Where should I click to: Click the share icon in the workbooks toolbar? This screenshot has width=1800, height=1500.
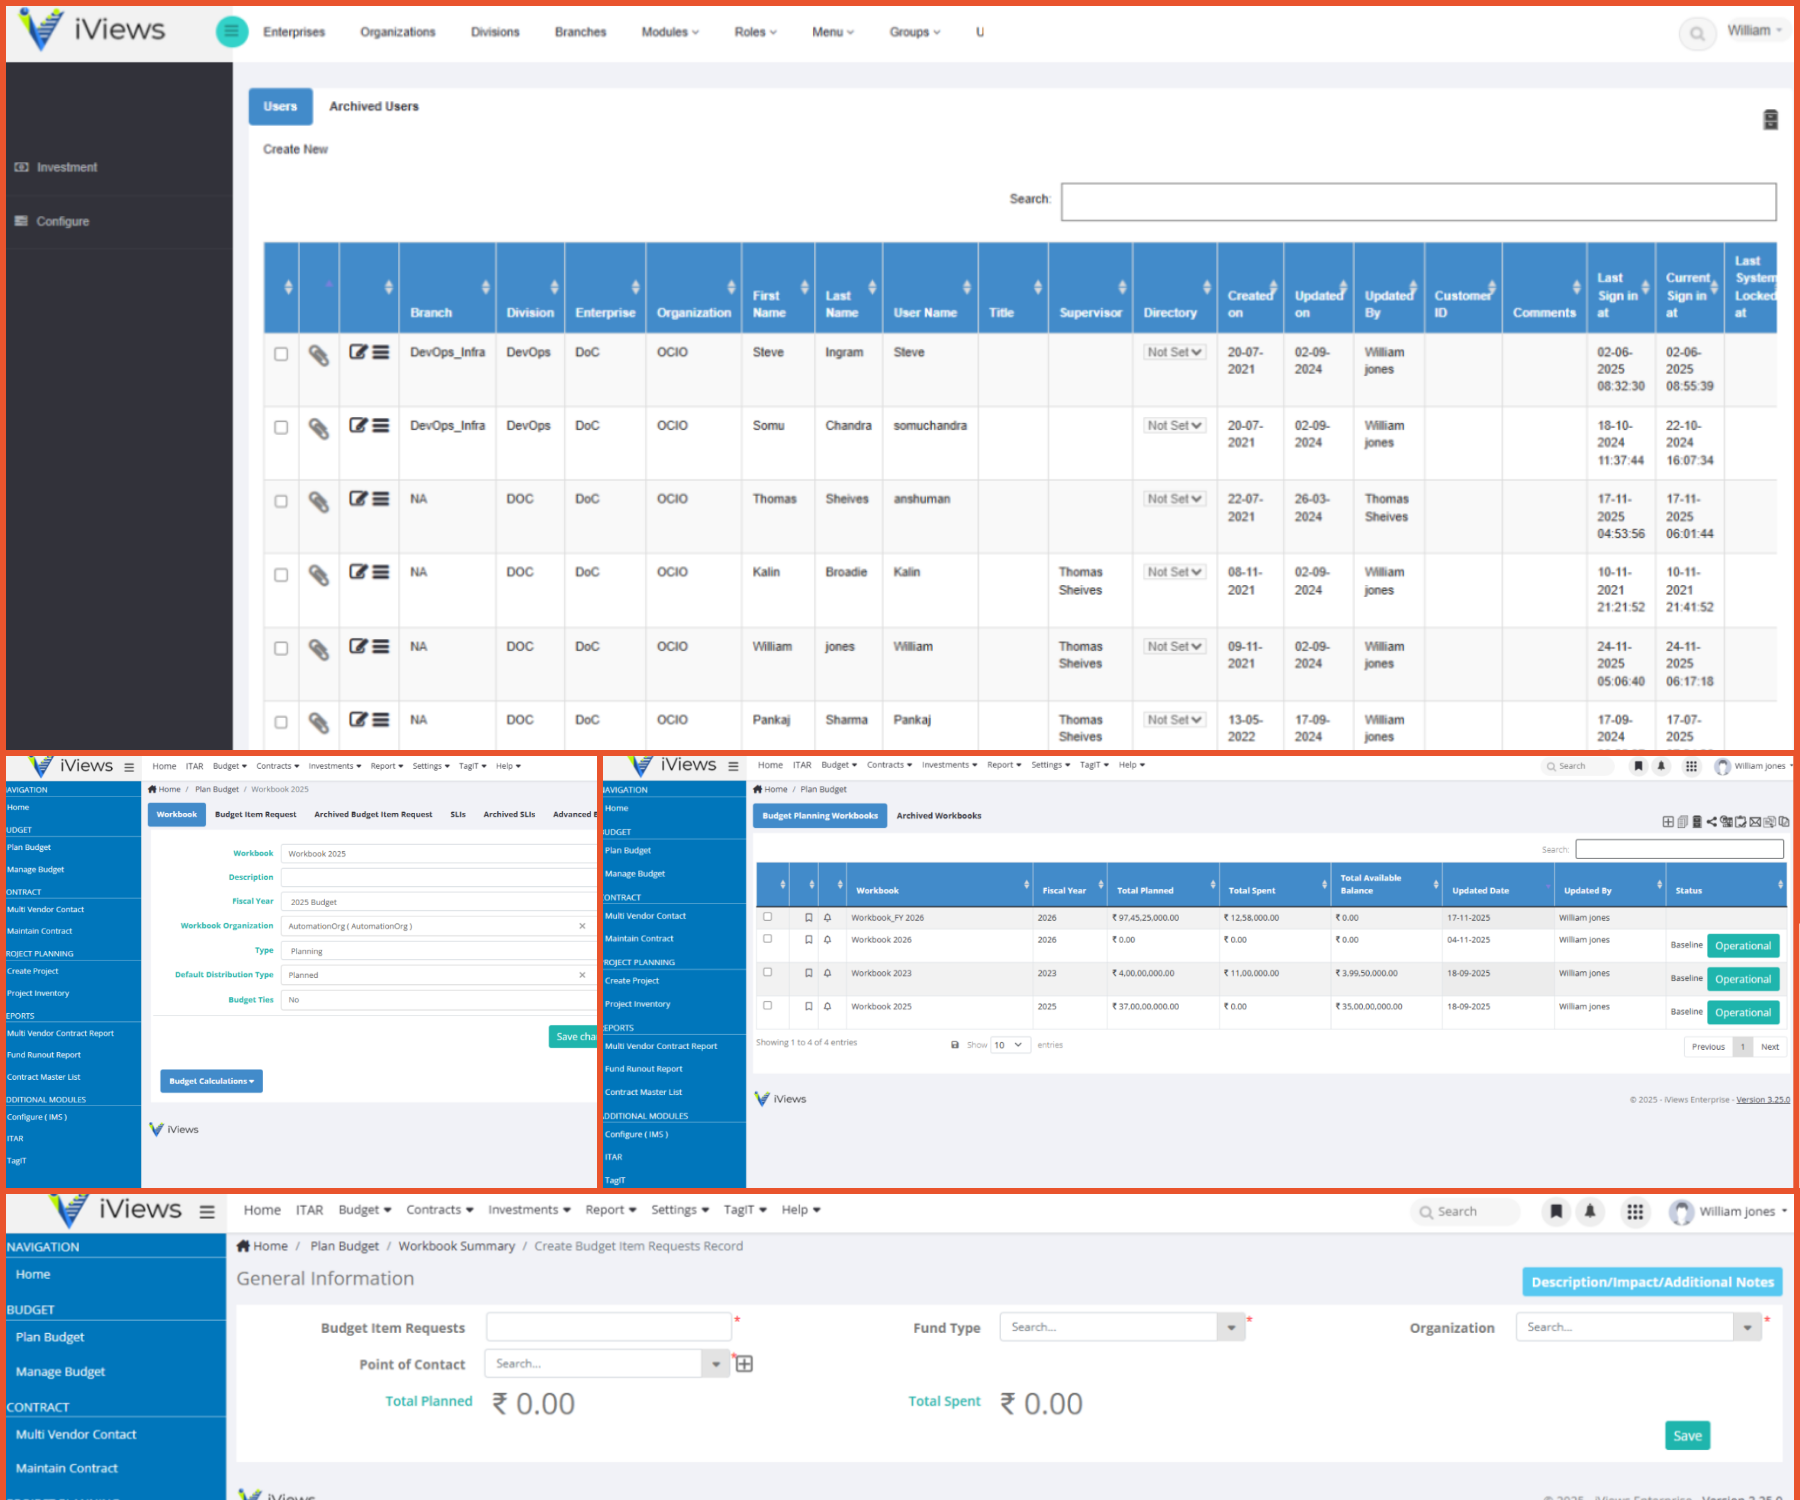pos(1712,822)
